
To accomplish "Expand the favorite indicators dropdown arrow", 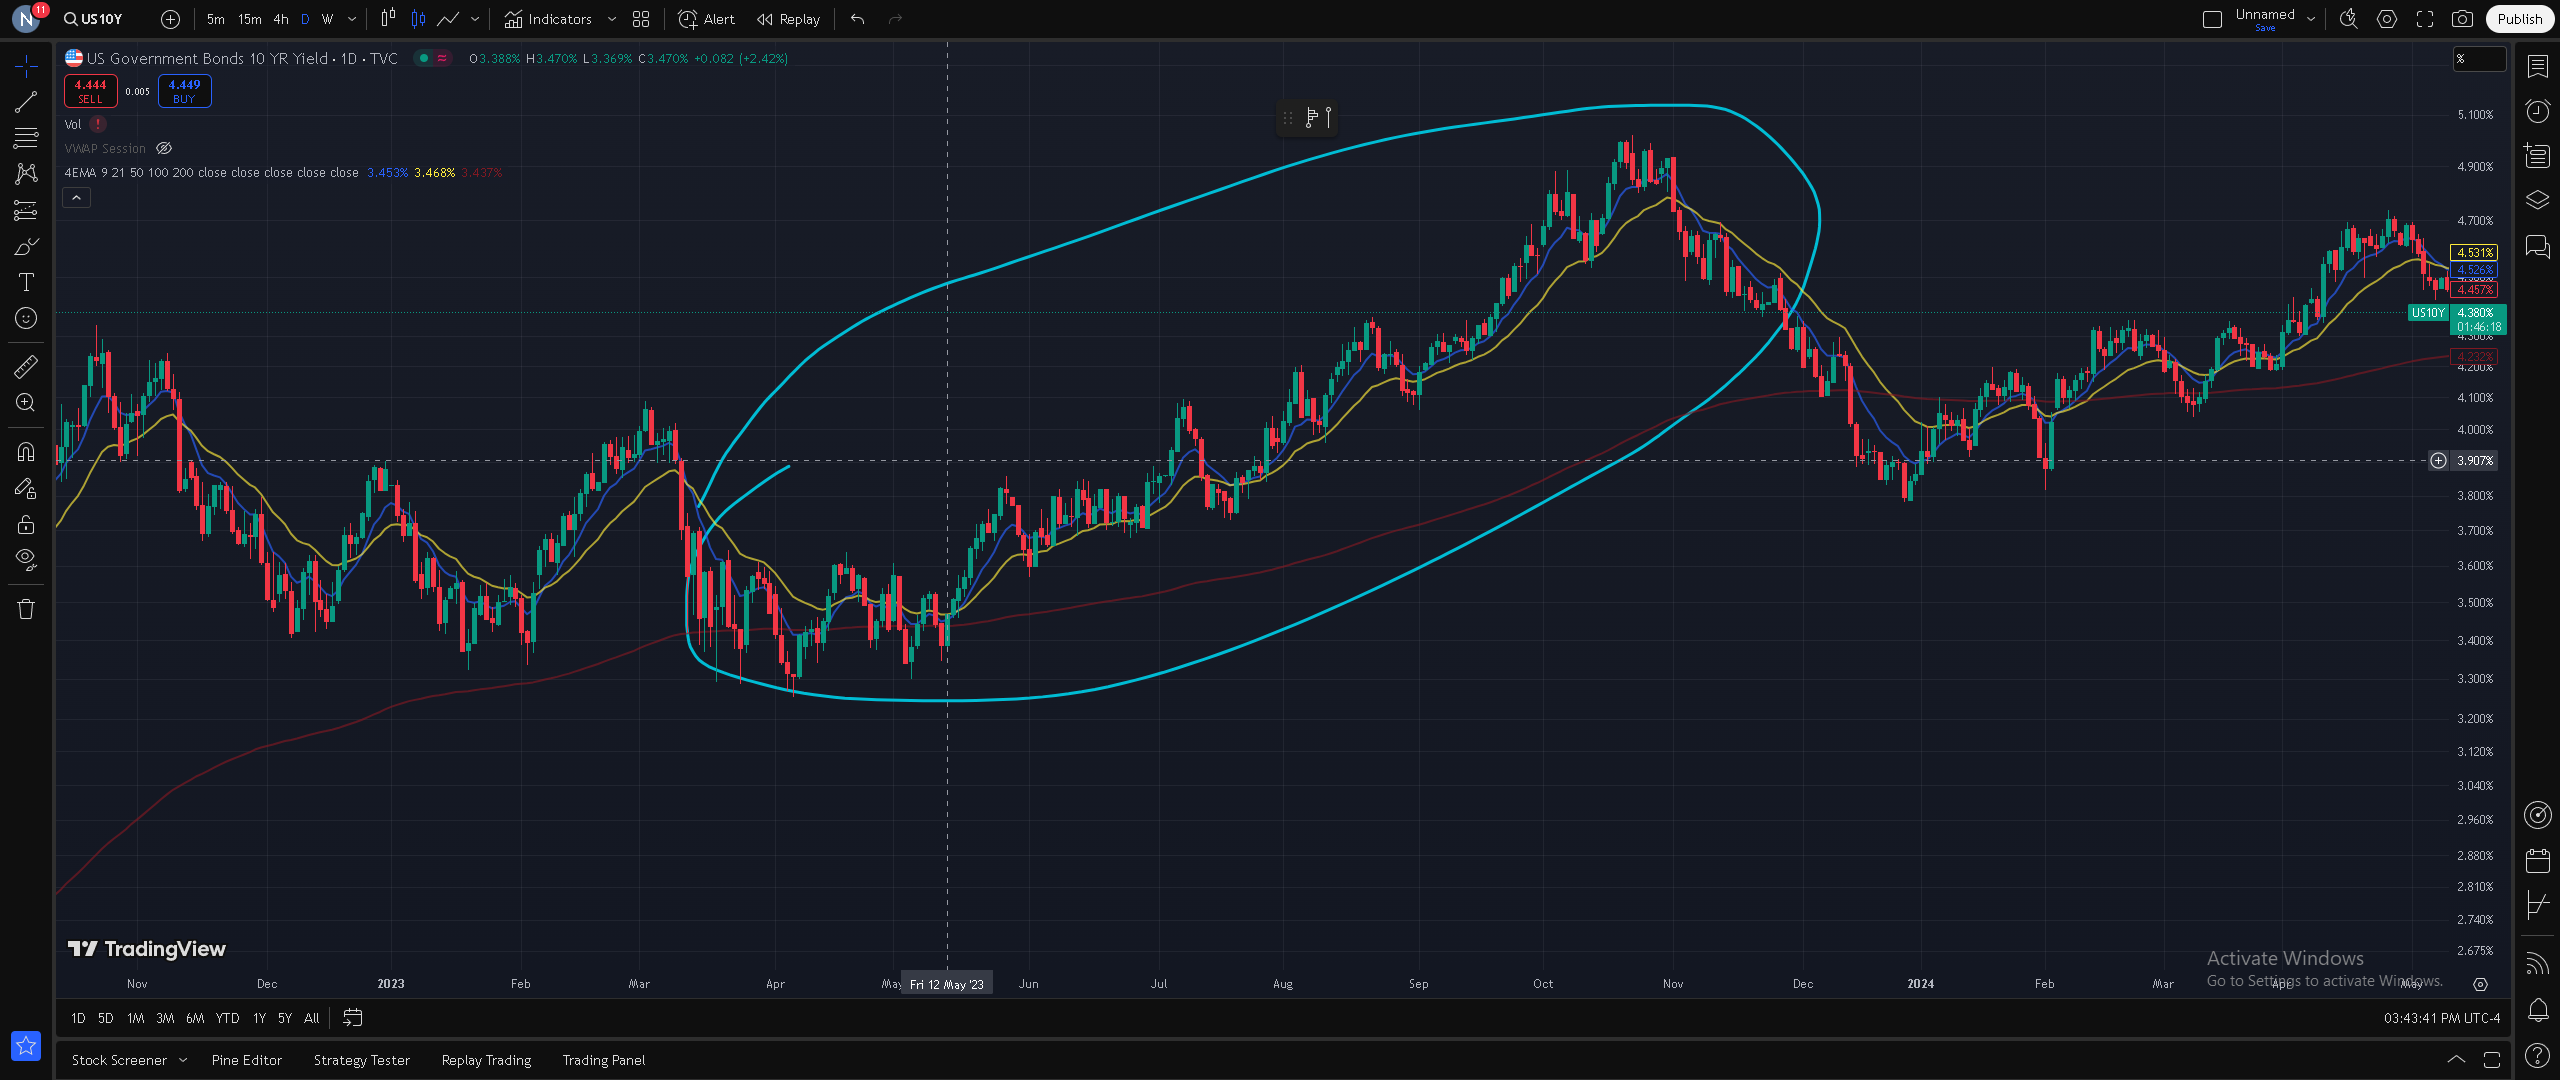I will pyautogui.click(x=612, y=19).
